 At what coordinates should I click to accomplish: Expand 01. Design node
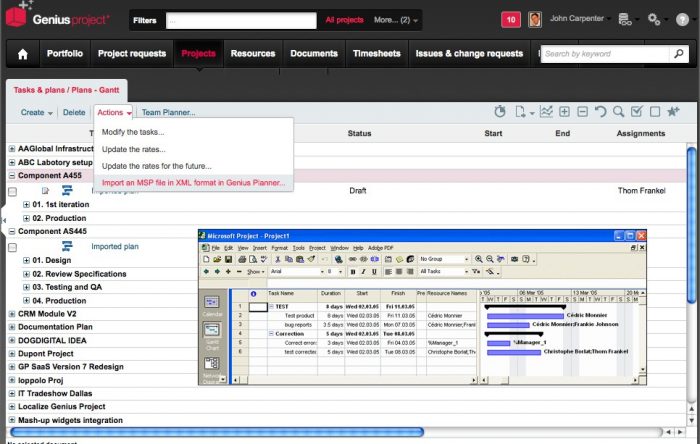[x=26, y=260]
